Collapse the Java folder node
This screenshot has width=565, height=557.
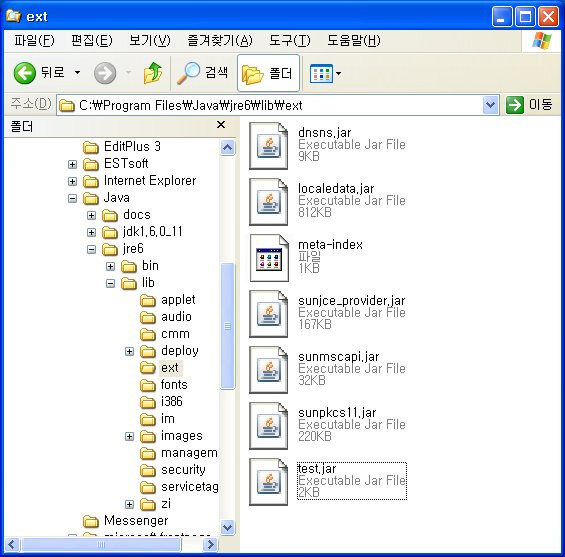(x=72, y=198)
